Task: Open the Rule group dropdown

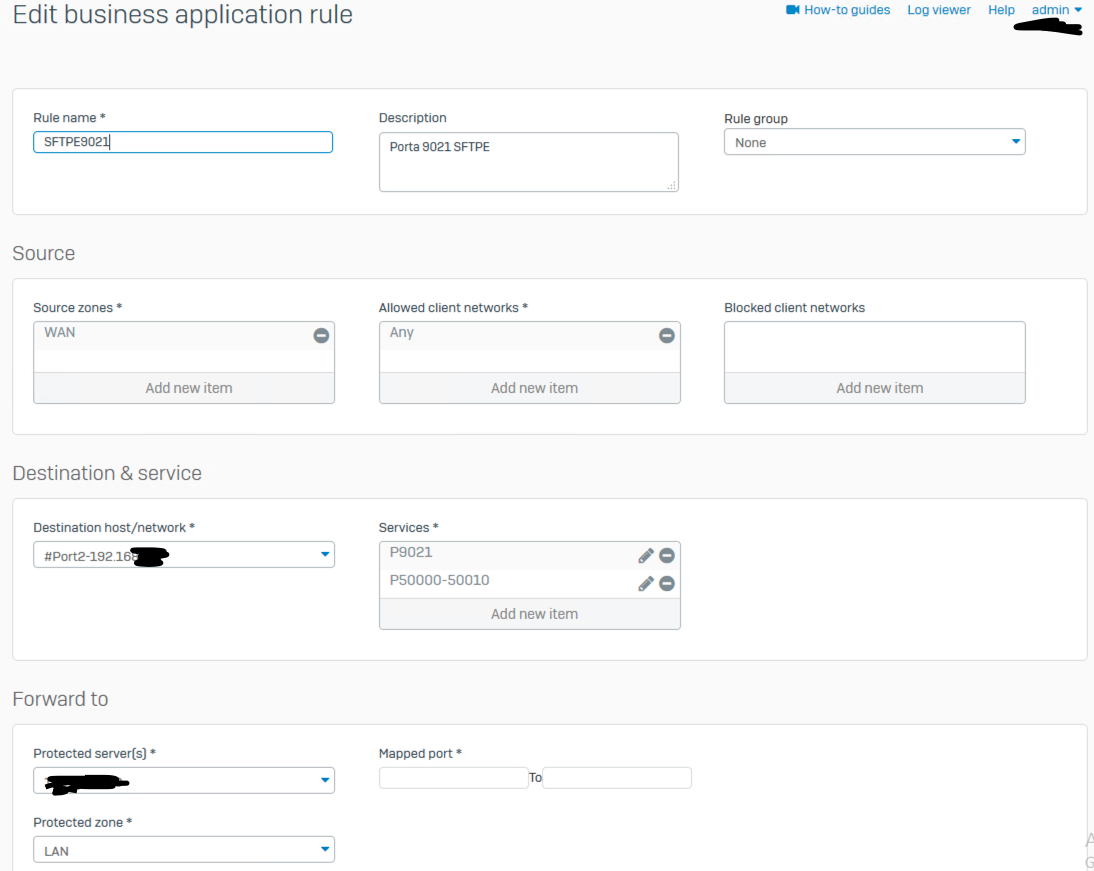Action: 874,143
